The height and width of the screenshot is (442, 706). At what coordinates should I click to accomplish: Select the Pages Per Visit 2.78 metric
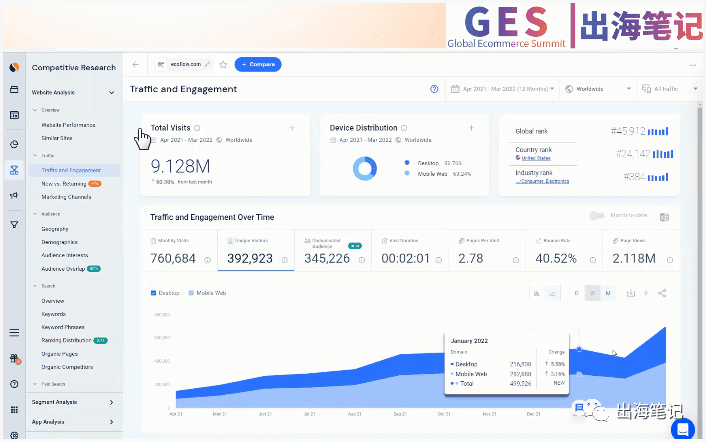click(x=487, y=250)
